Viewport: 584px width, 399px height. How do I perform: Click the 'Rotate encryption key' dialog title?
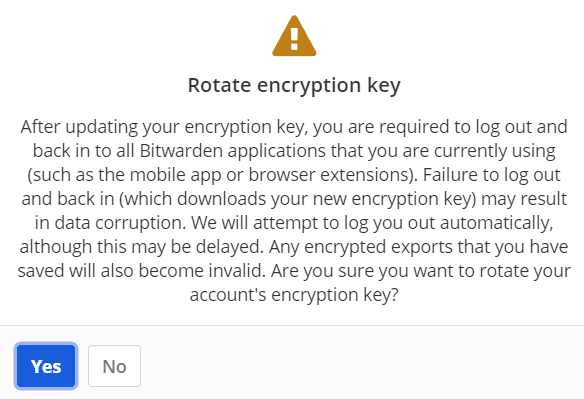coord(294,85)
